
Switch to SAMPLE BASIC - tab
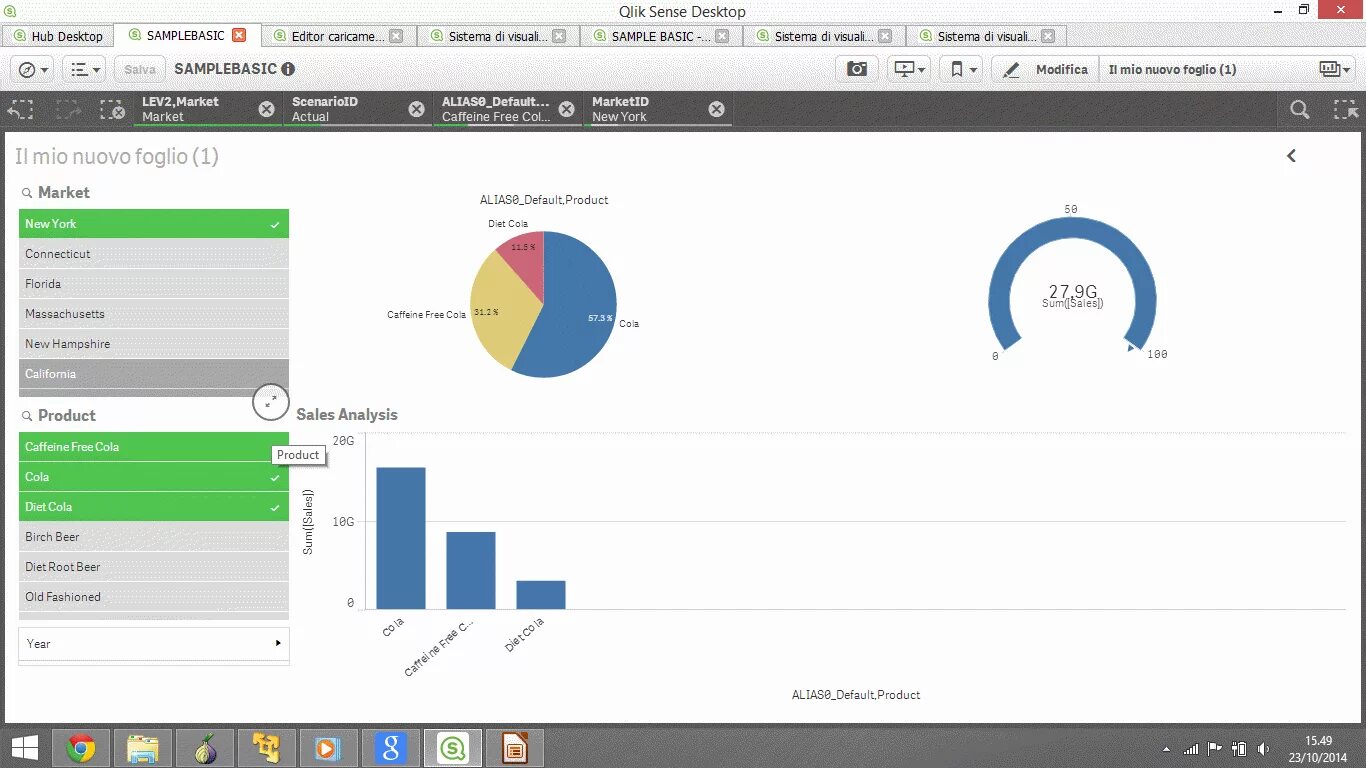(x=661, y=36)
